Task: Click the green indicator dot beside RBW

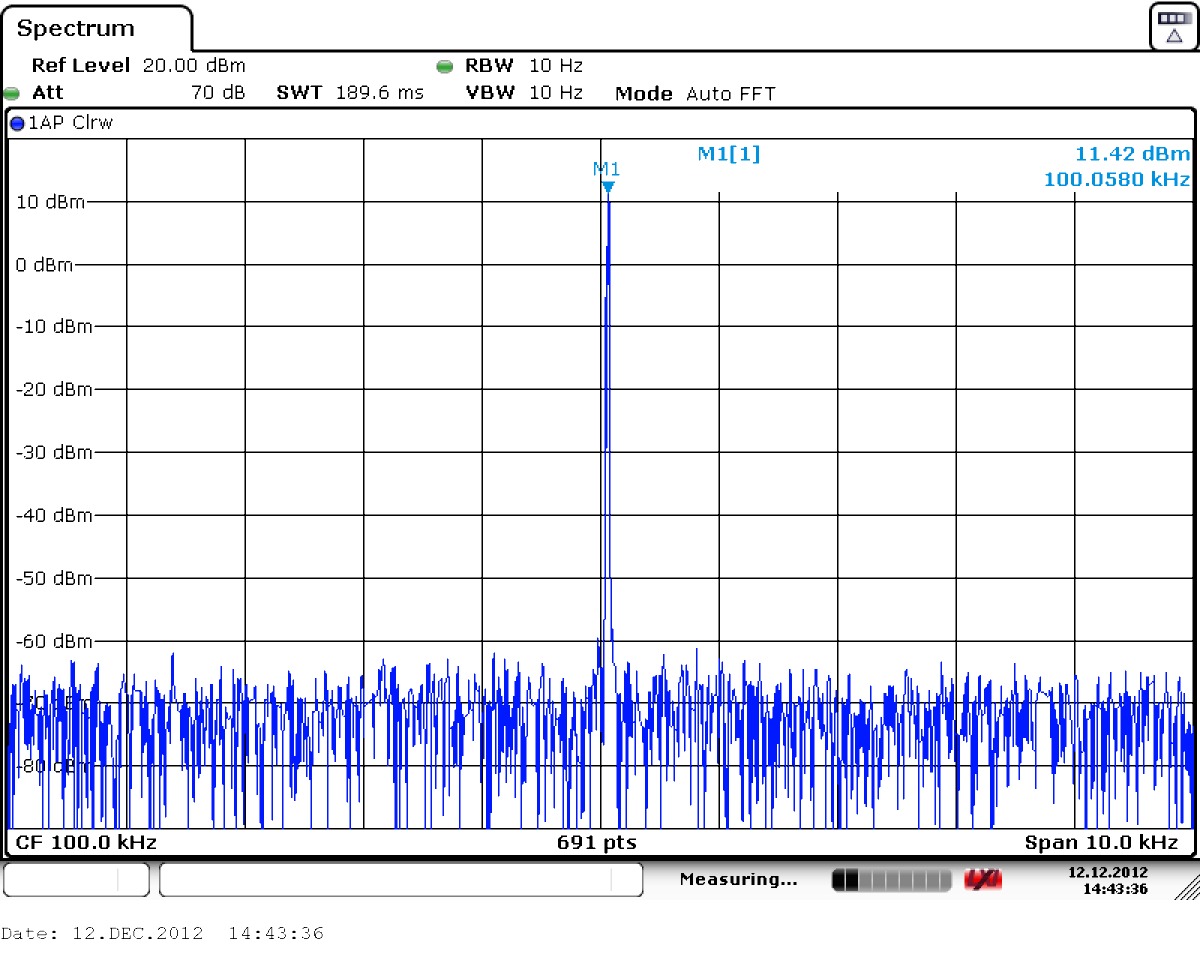Action: click(x=445, y=67)
